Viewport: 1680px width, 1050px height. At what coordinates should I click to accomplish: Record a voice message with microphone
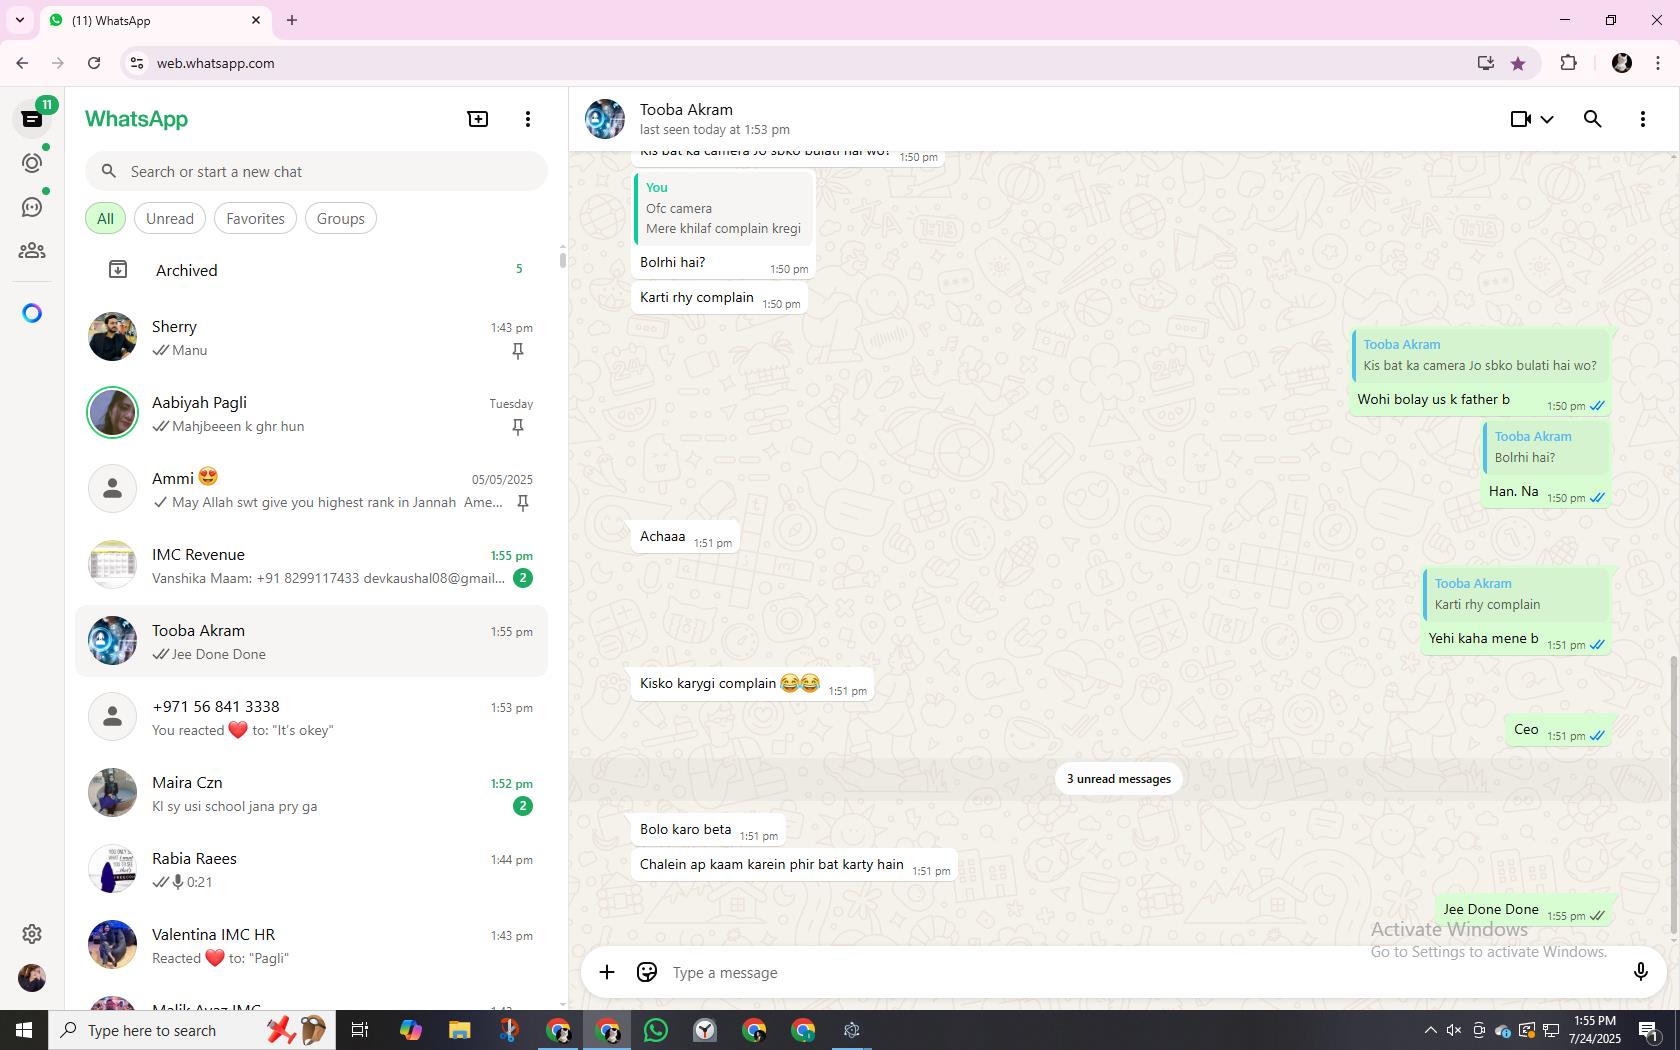(x=1640, y=972)
